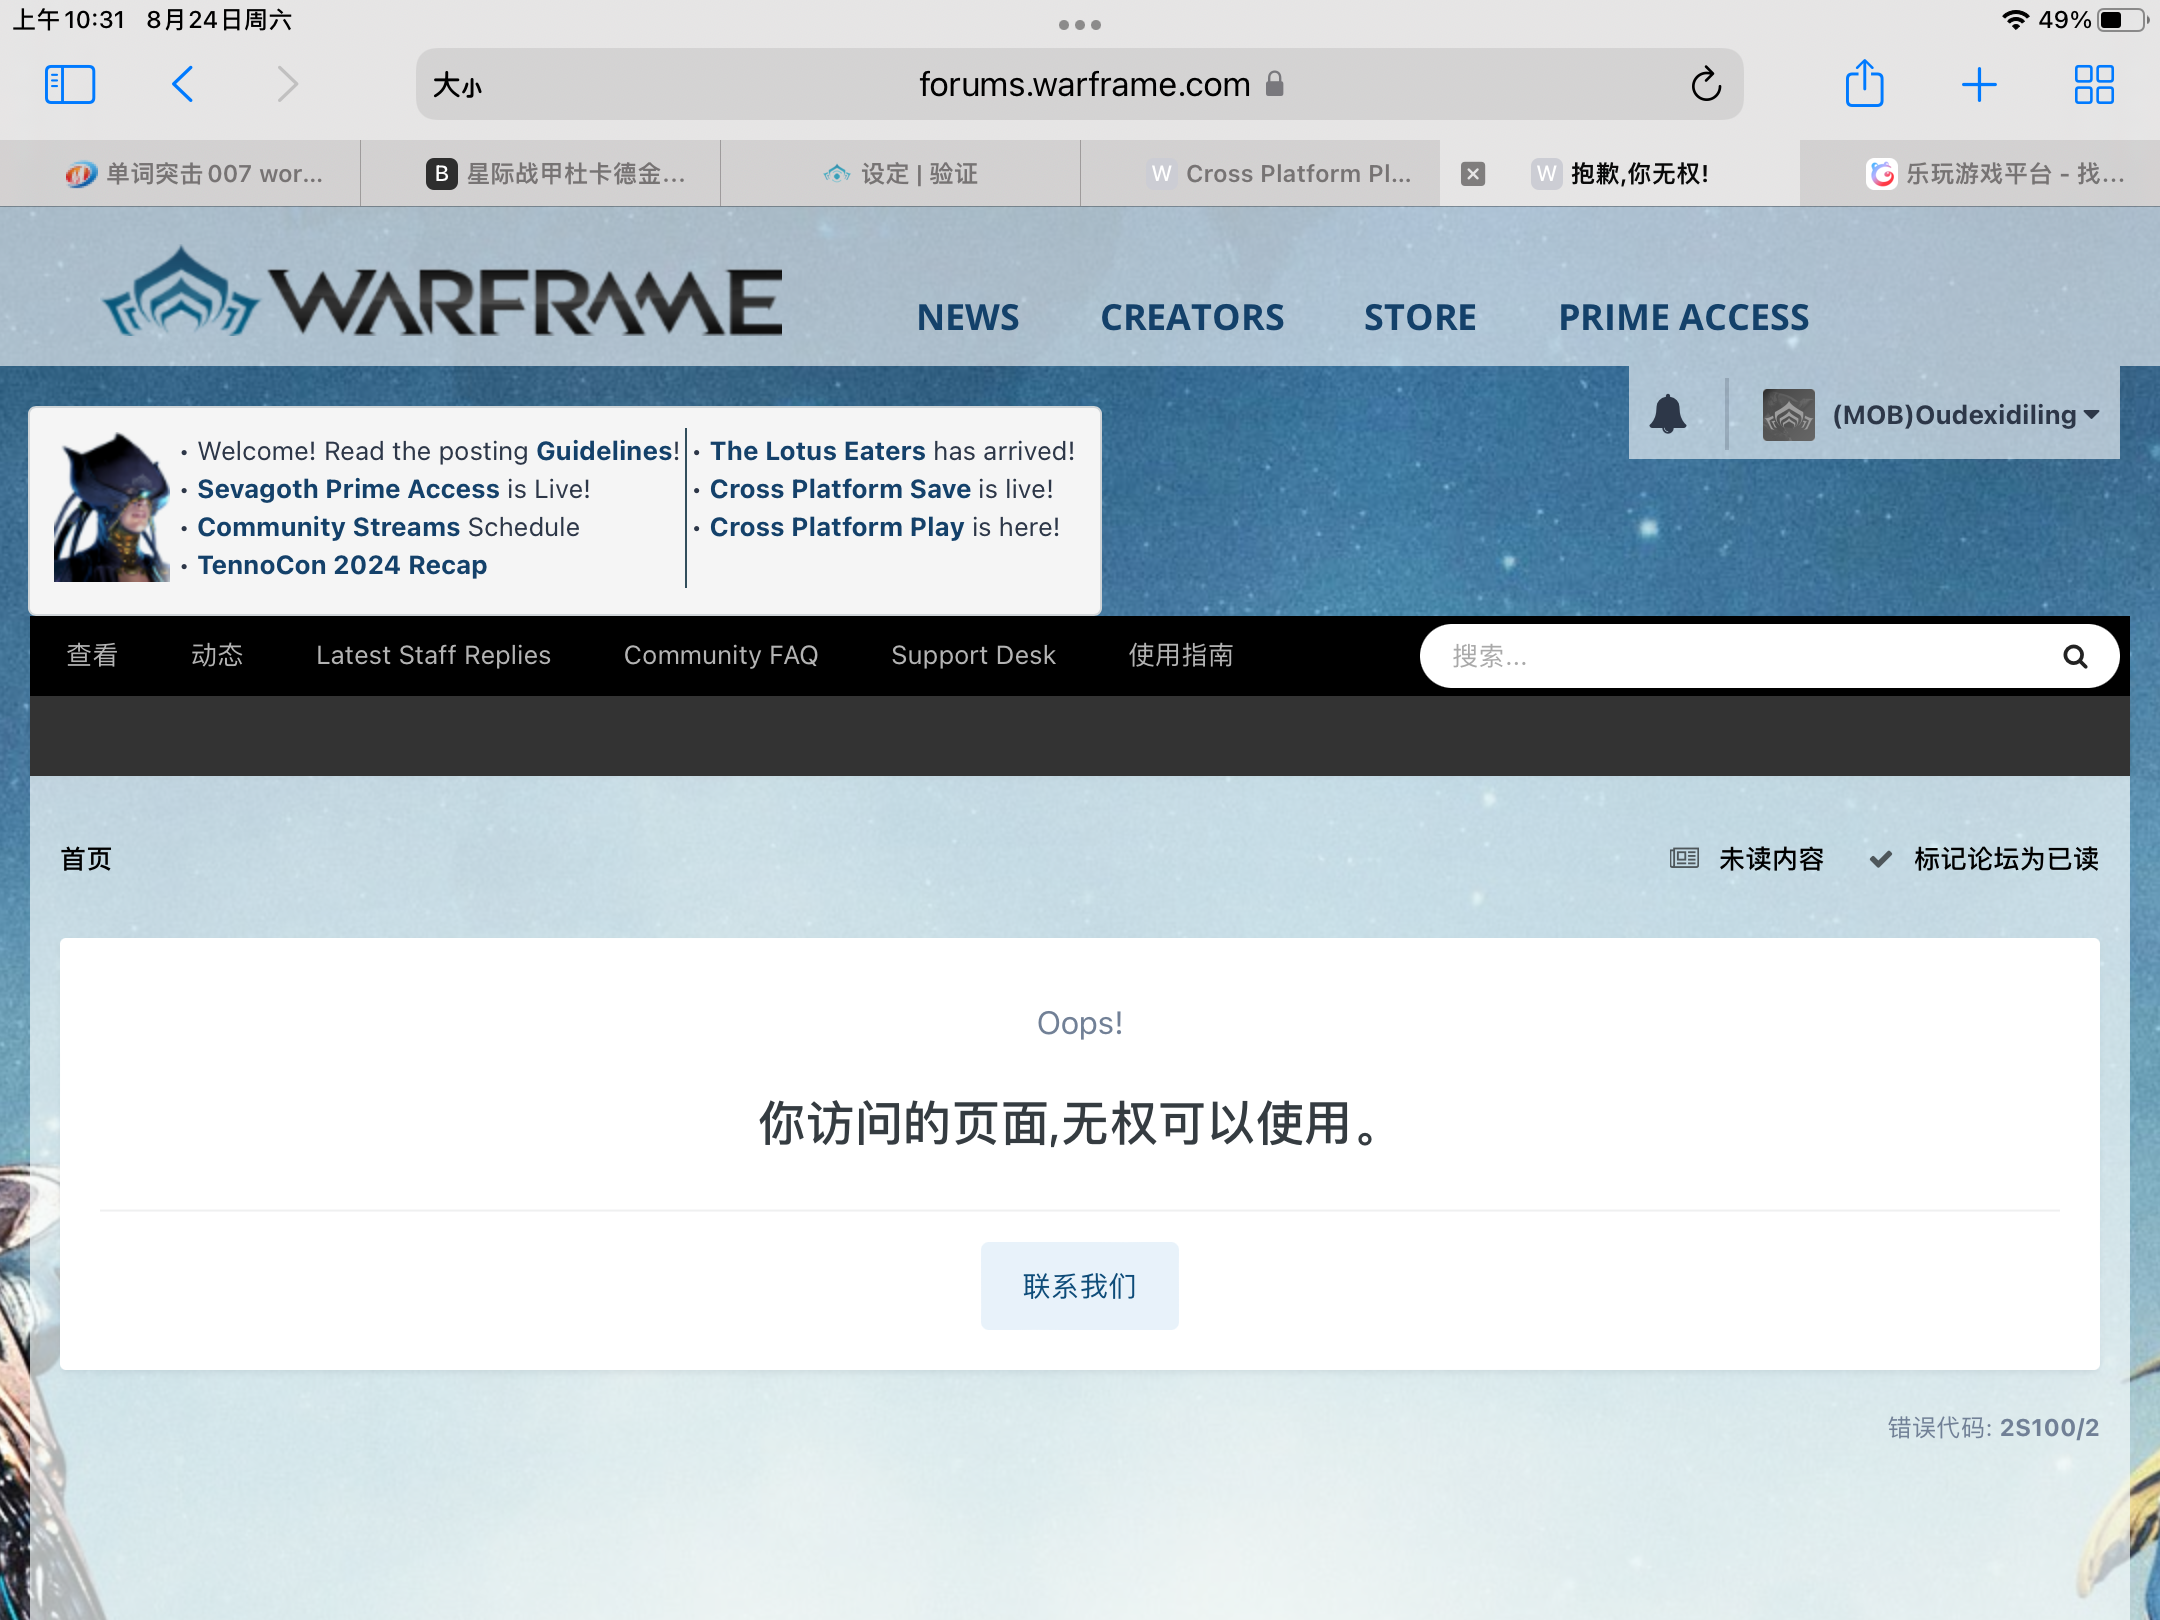The height and width of the screenshot is (1620, 2160).
Task: Add a new tab with plus icon
Action: (1979, 85)
